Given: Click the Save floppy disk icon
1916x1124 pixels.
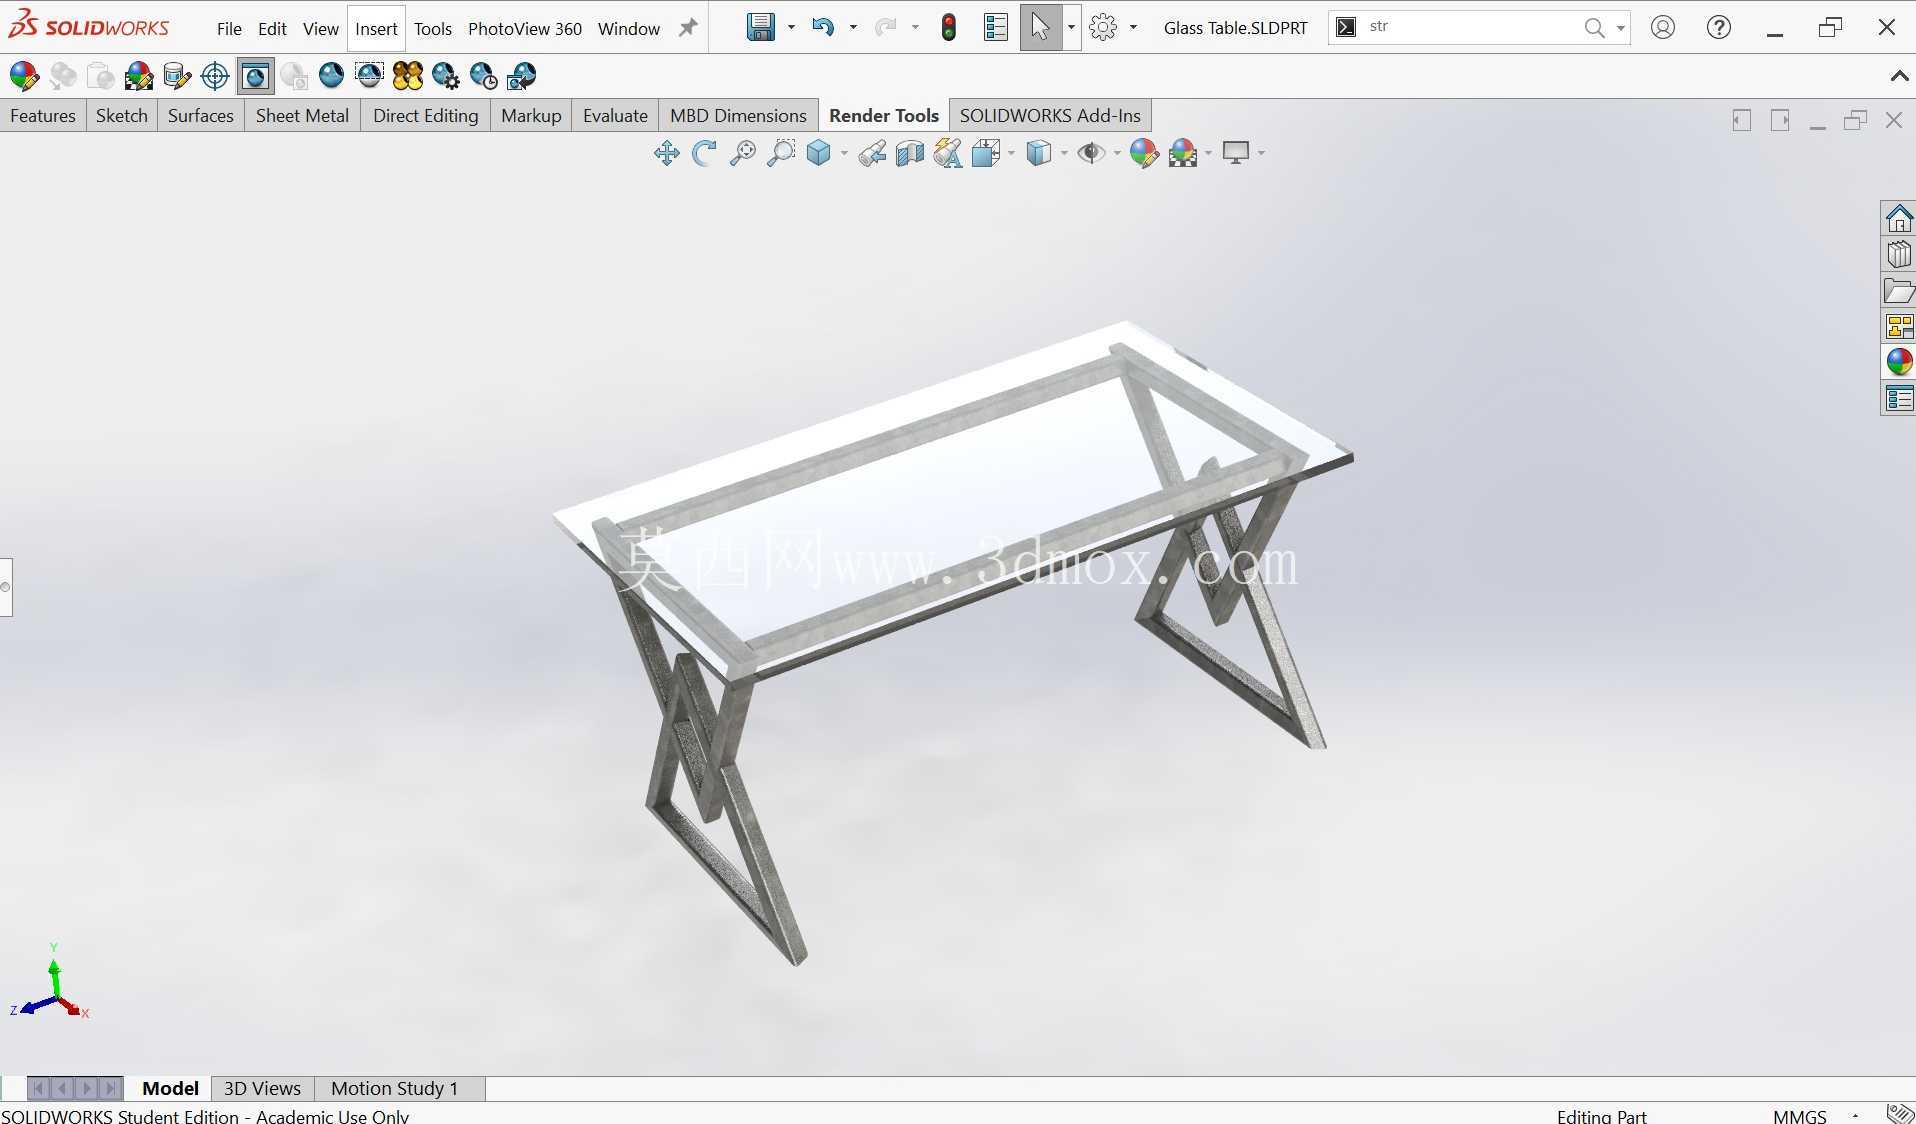Looking at the screenshot, I should click(x=761, y=27).
